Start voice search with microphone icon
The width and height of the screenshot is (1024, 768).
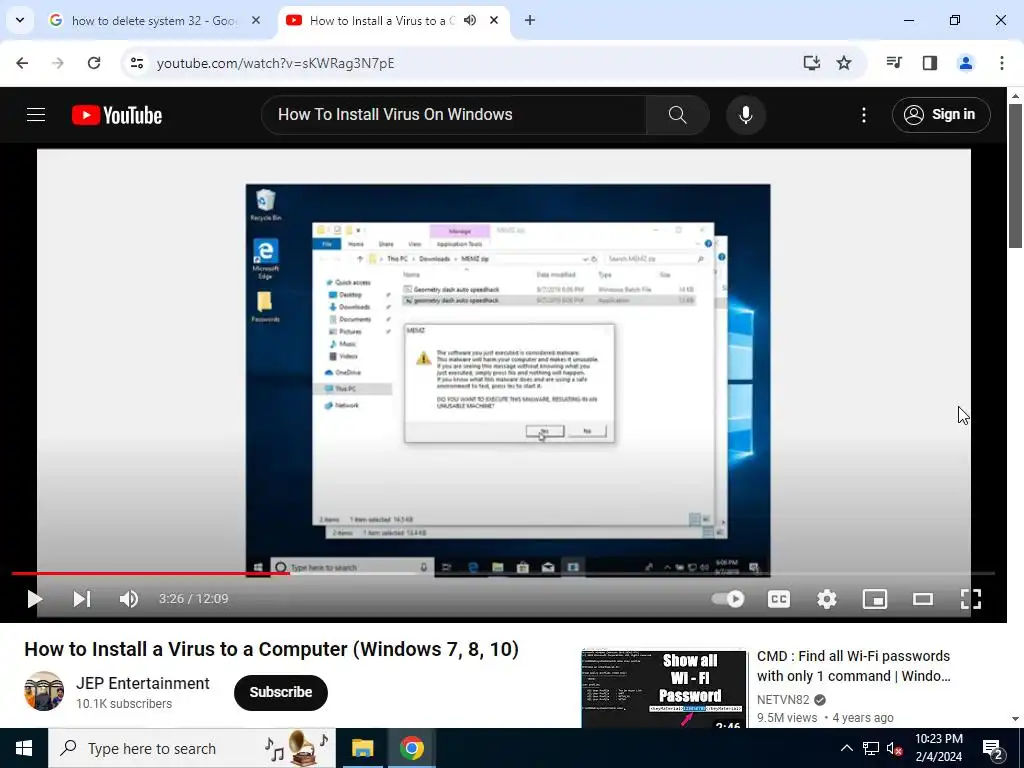(x=745, y=115)
